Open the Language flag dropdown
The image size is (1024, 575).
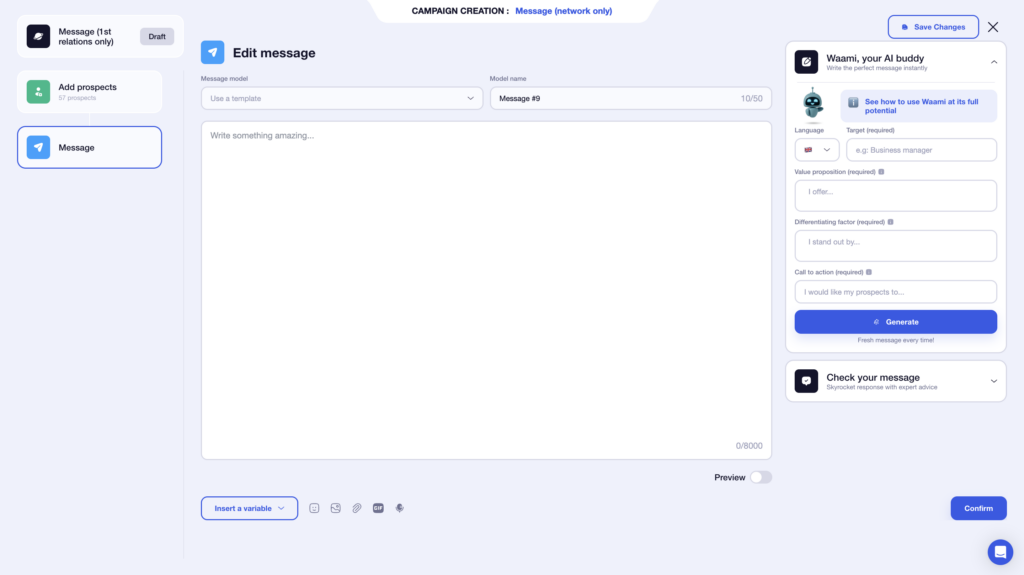point(817,150)
